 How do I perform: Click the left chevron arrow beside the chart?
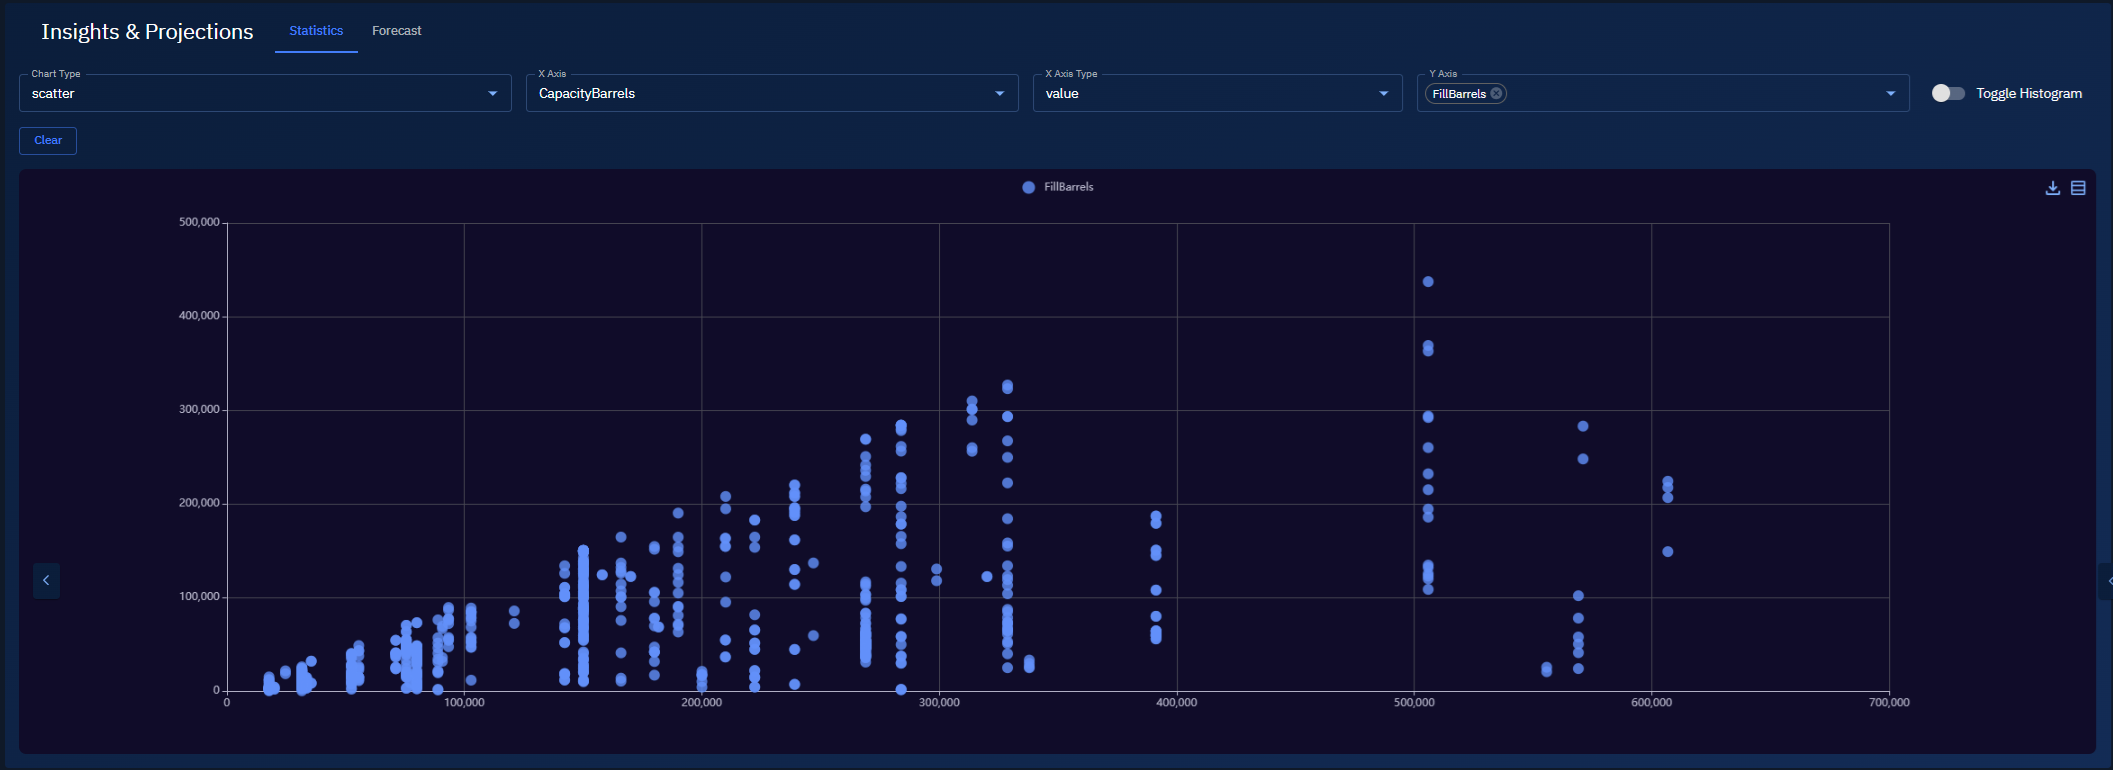point(46,581)
